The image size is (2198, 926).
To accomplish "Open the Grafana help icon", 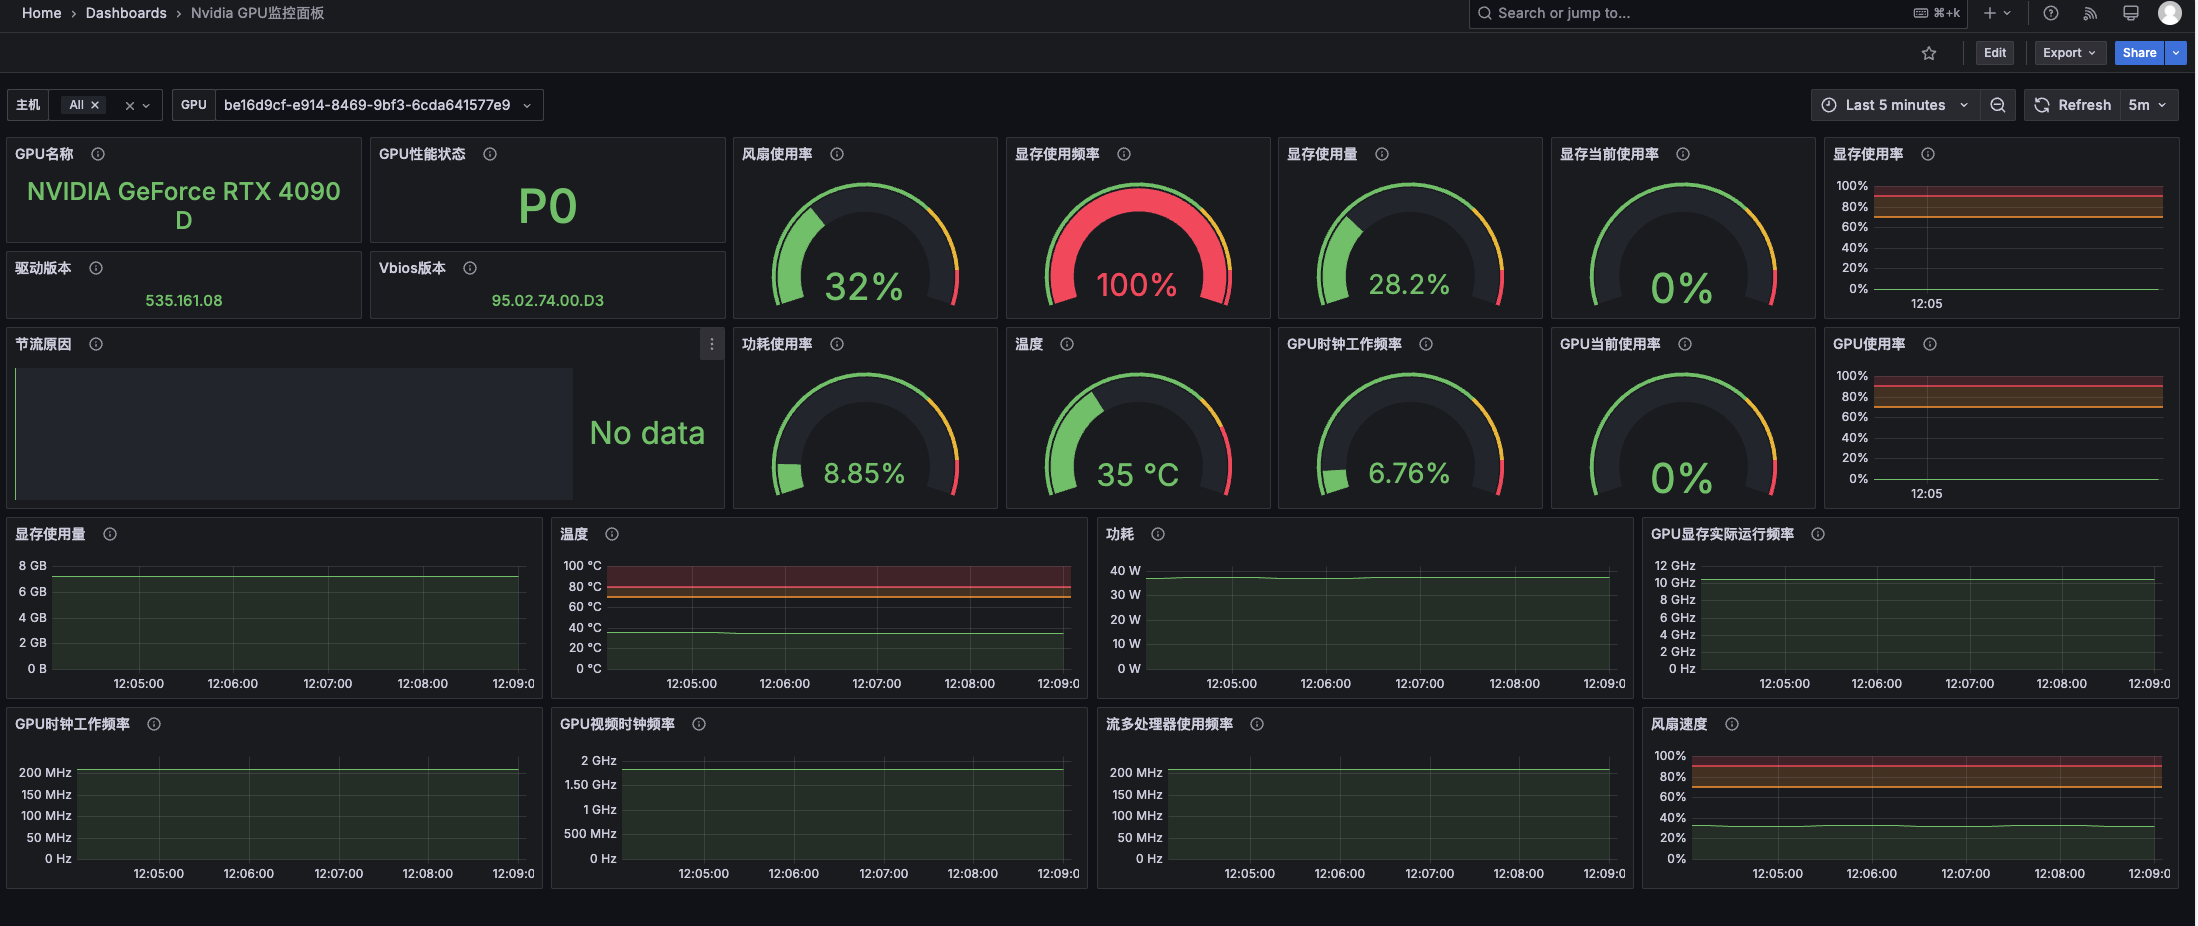I will 2050,13.
